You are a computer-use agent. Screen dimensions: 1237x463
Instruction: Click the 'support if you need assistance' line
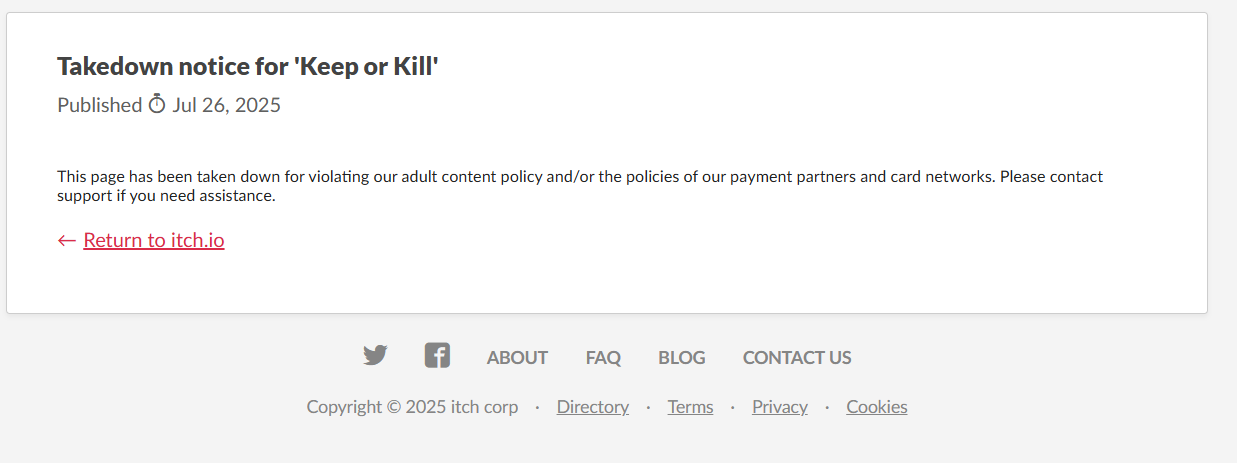[x=166, y=196]
